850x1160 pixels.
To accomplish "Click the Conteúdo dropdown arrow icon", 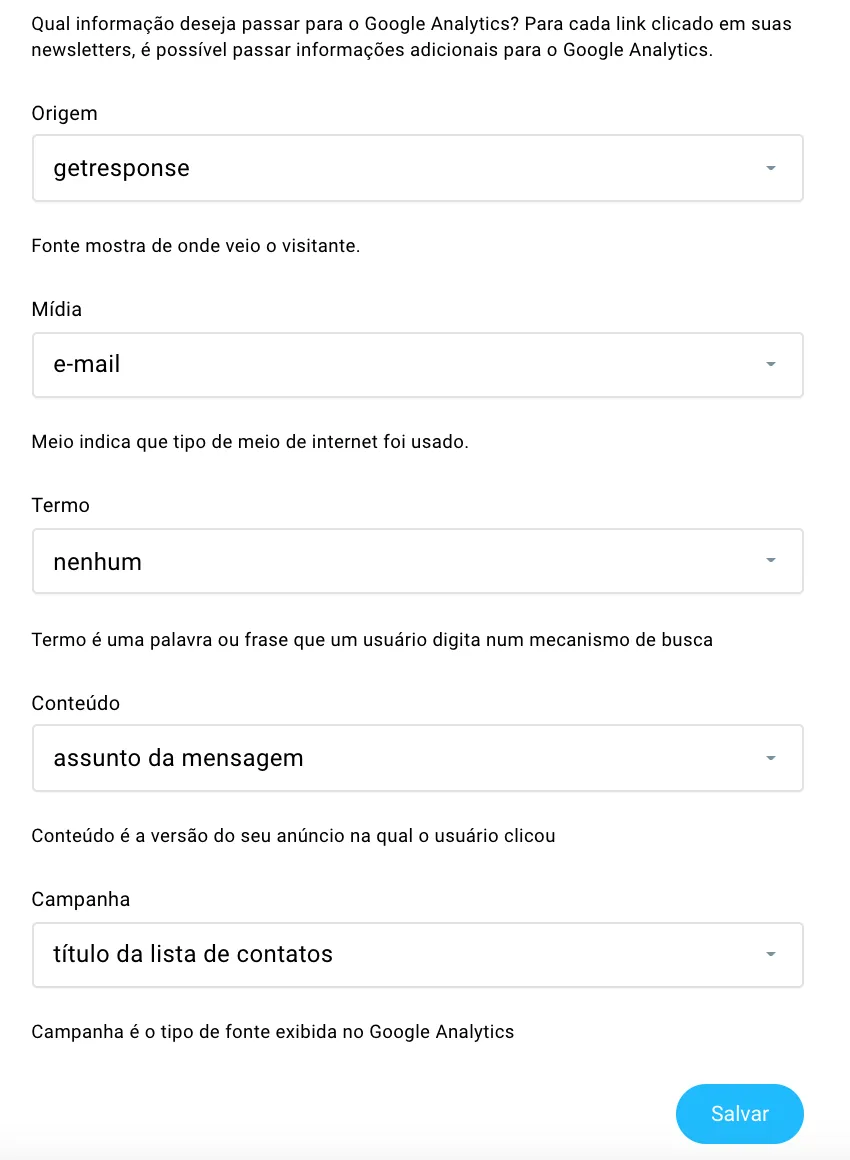I will click(771, 758).
